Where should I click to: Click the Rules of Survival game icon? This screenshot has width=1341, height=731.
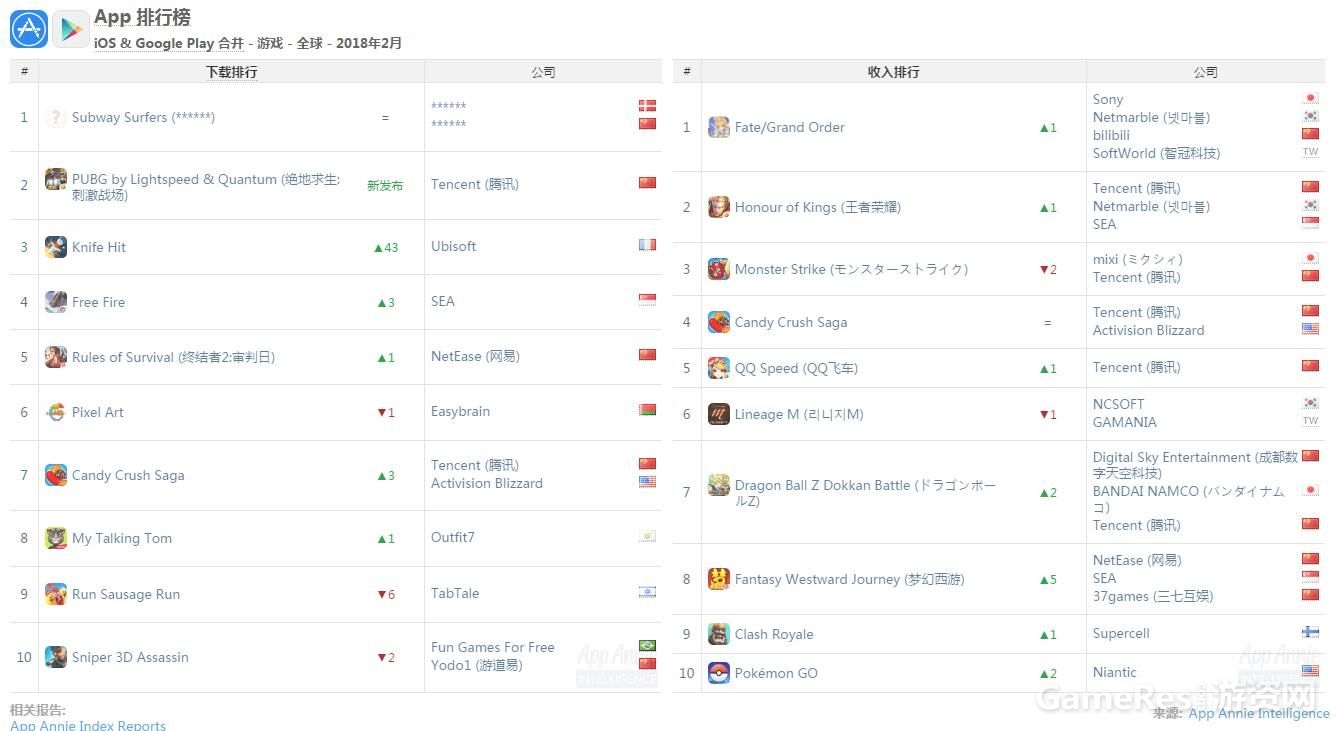click(x=56, y=357)
